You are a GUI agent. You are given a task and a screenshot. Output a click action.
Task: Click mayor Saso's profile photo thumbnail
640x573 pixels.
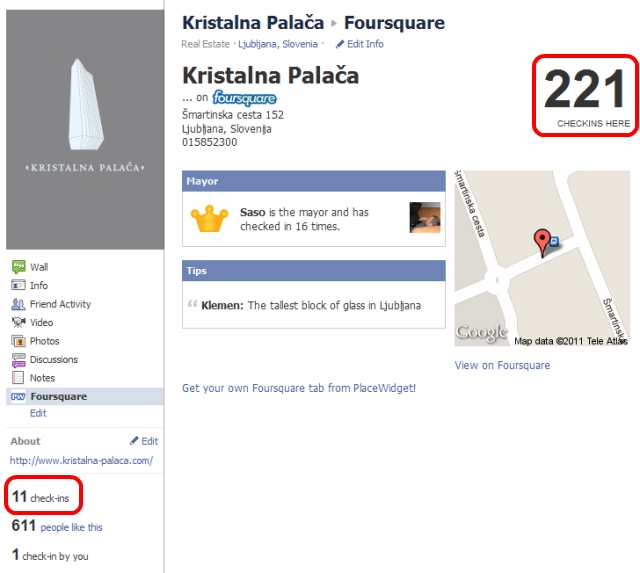point(425,218)
